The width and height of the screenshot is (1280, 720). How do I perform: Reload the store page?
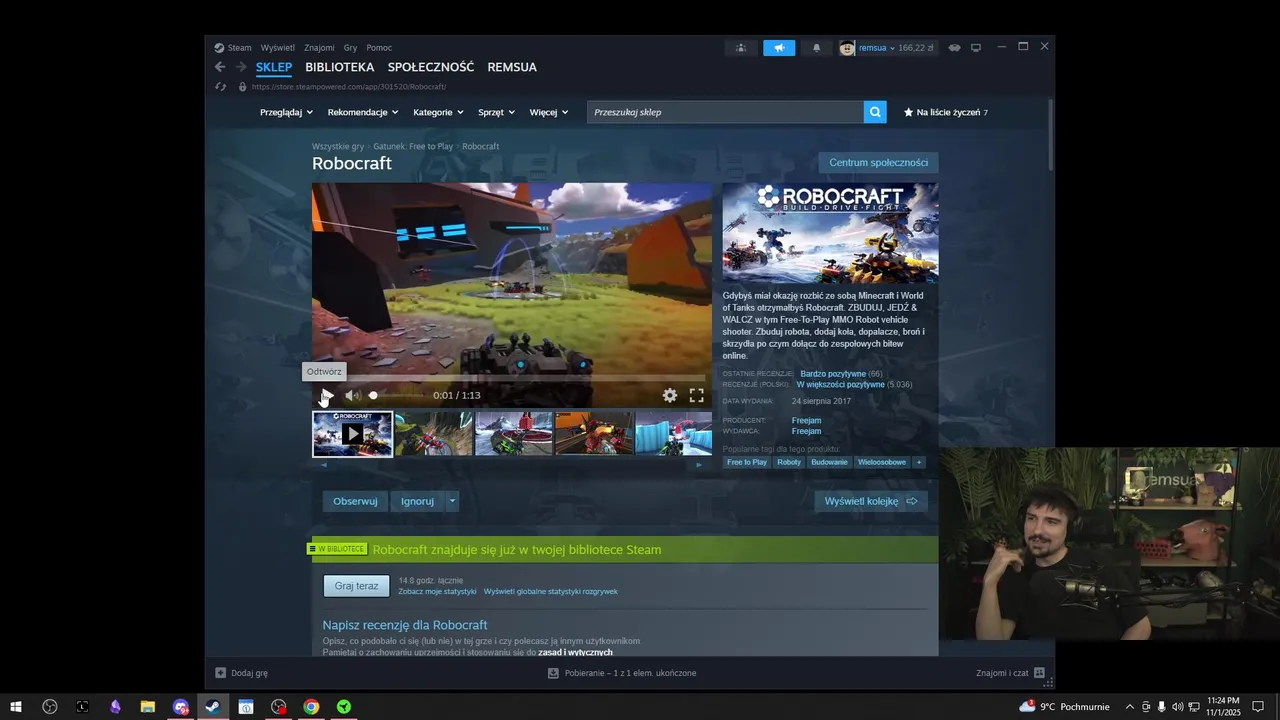tap(221, 87)
